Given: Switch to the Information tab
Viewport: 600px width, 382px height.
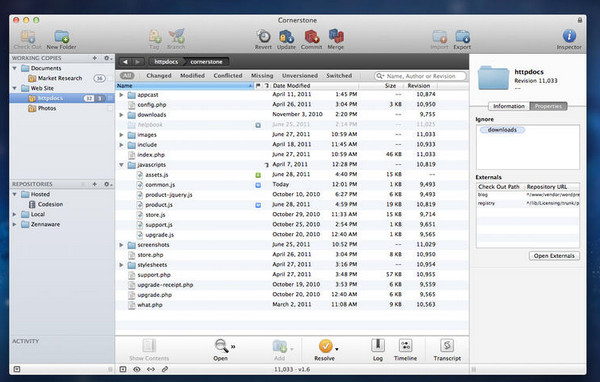Looking at the screenshot, I should point(509,106).
